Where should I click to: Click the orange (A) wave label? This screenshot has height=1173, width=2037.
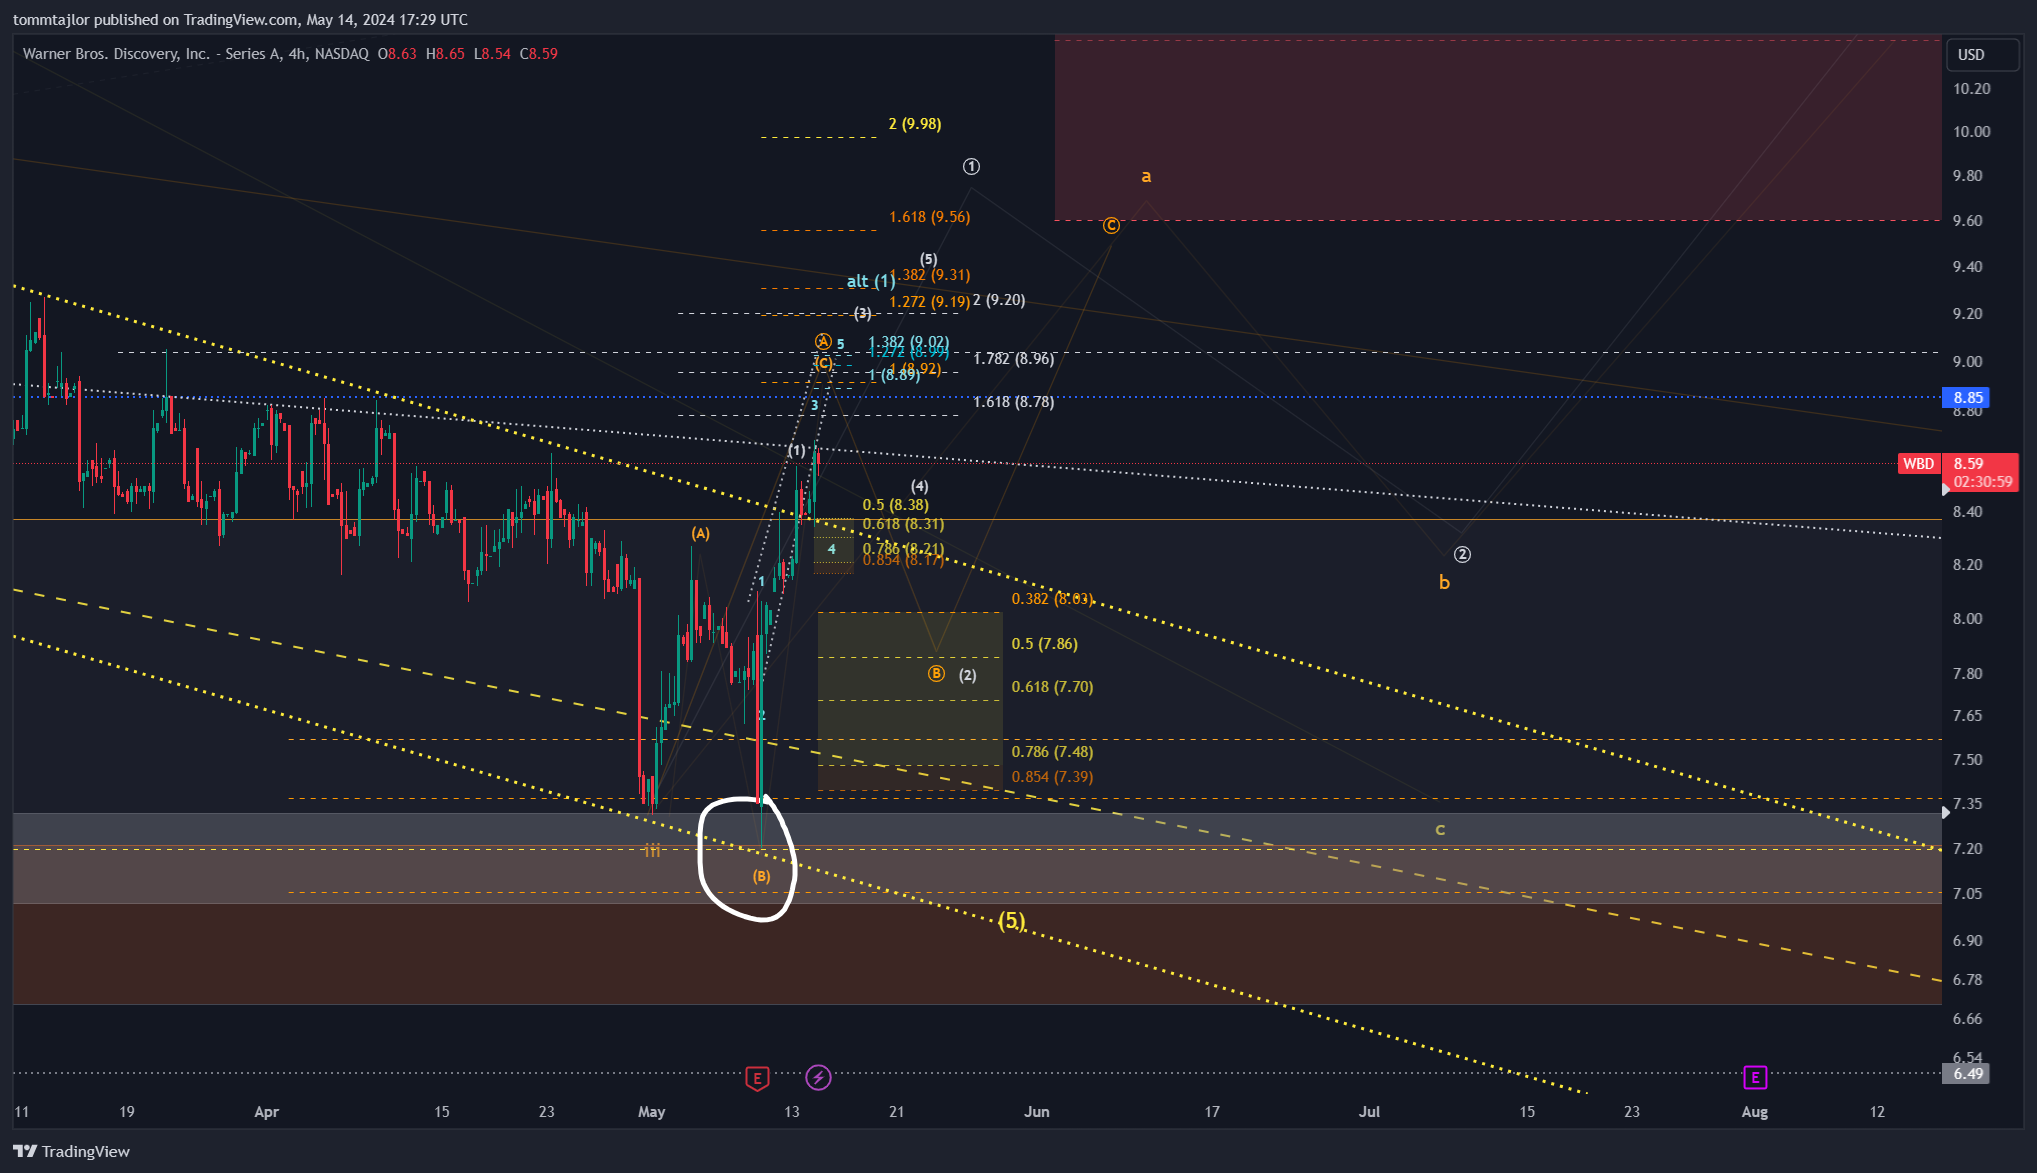[x=700, y=534]
